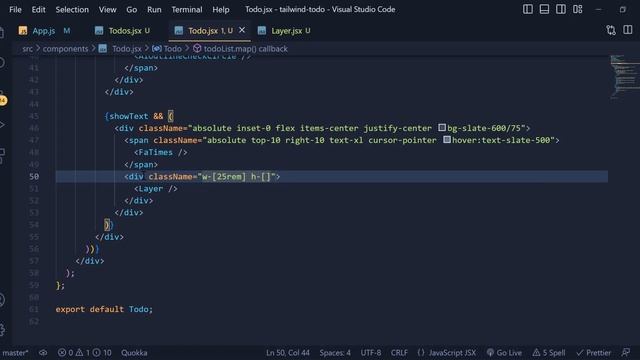Switch to the Layer.jsx tab

coord(286,31)
